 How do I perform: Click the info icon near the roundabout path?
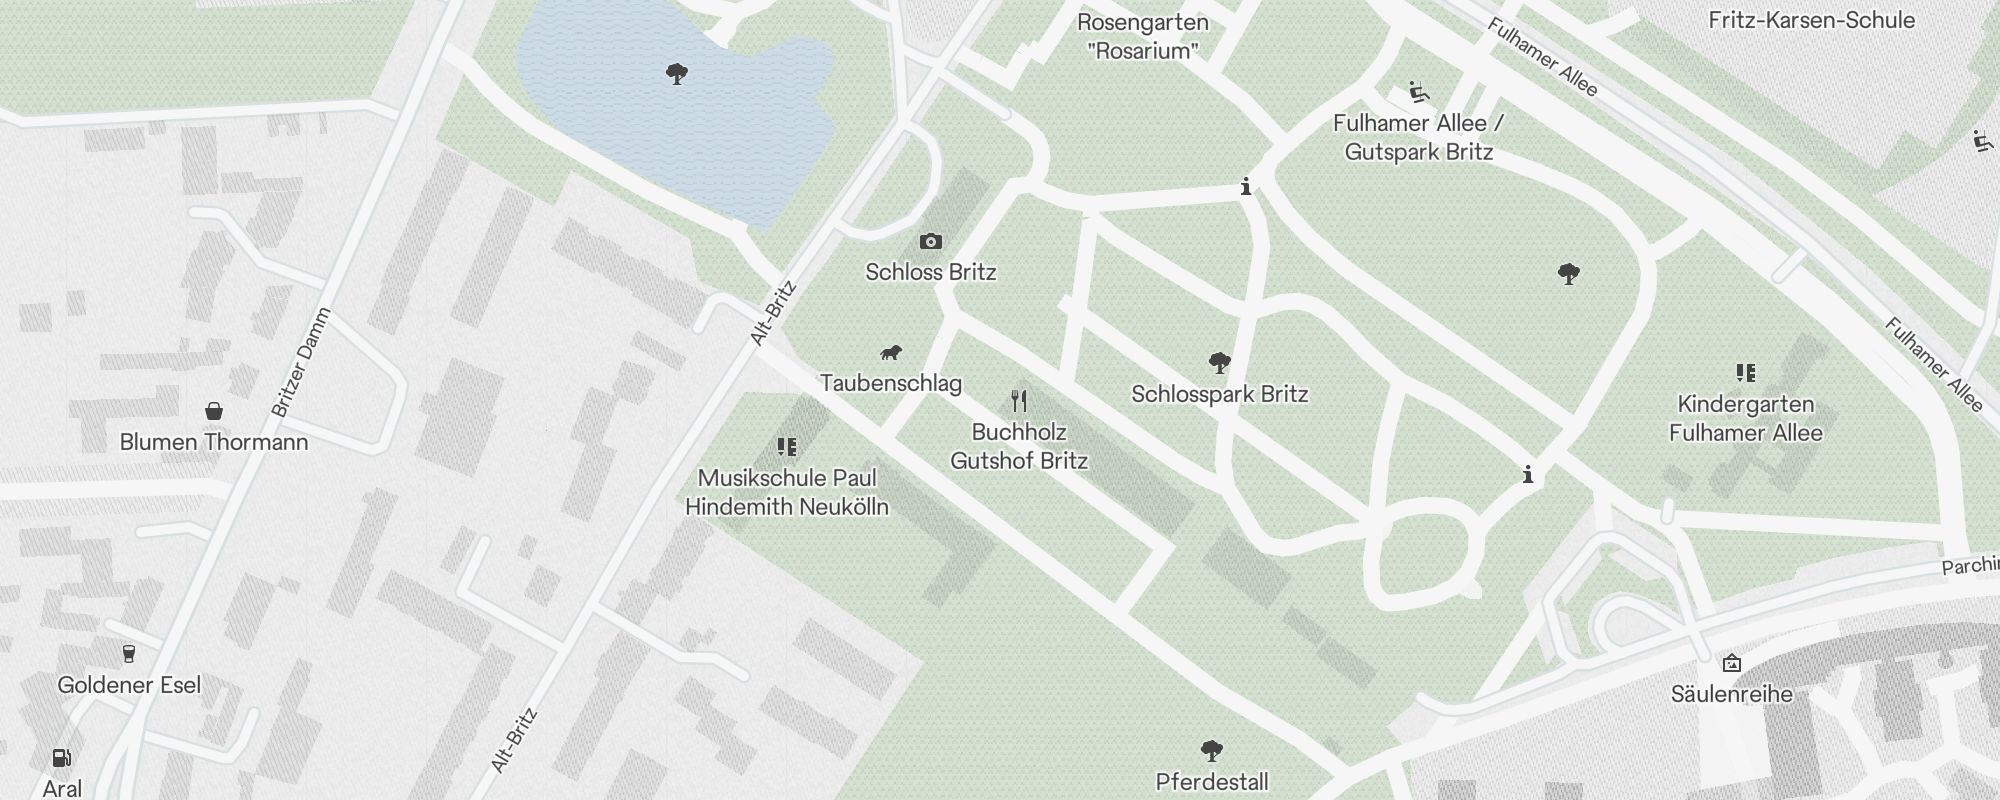coord(1527,474)
